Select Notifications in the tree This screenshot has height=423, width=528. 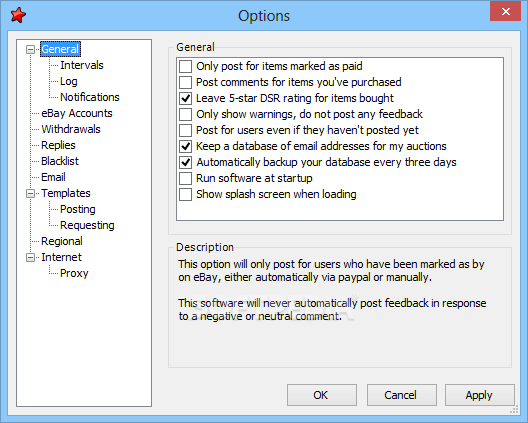click(x=90, y=97)
